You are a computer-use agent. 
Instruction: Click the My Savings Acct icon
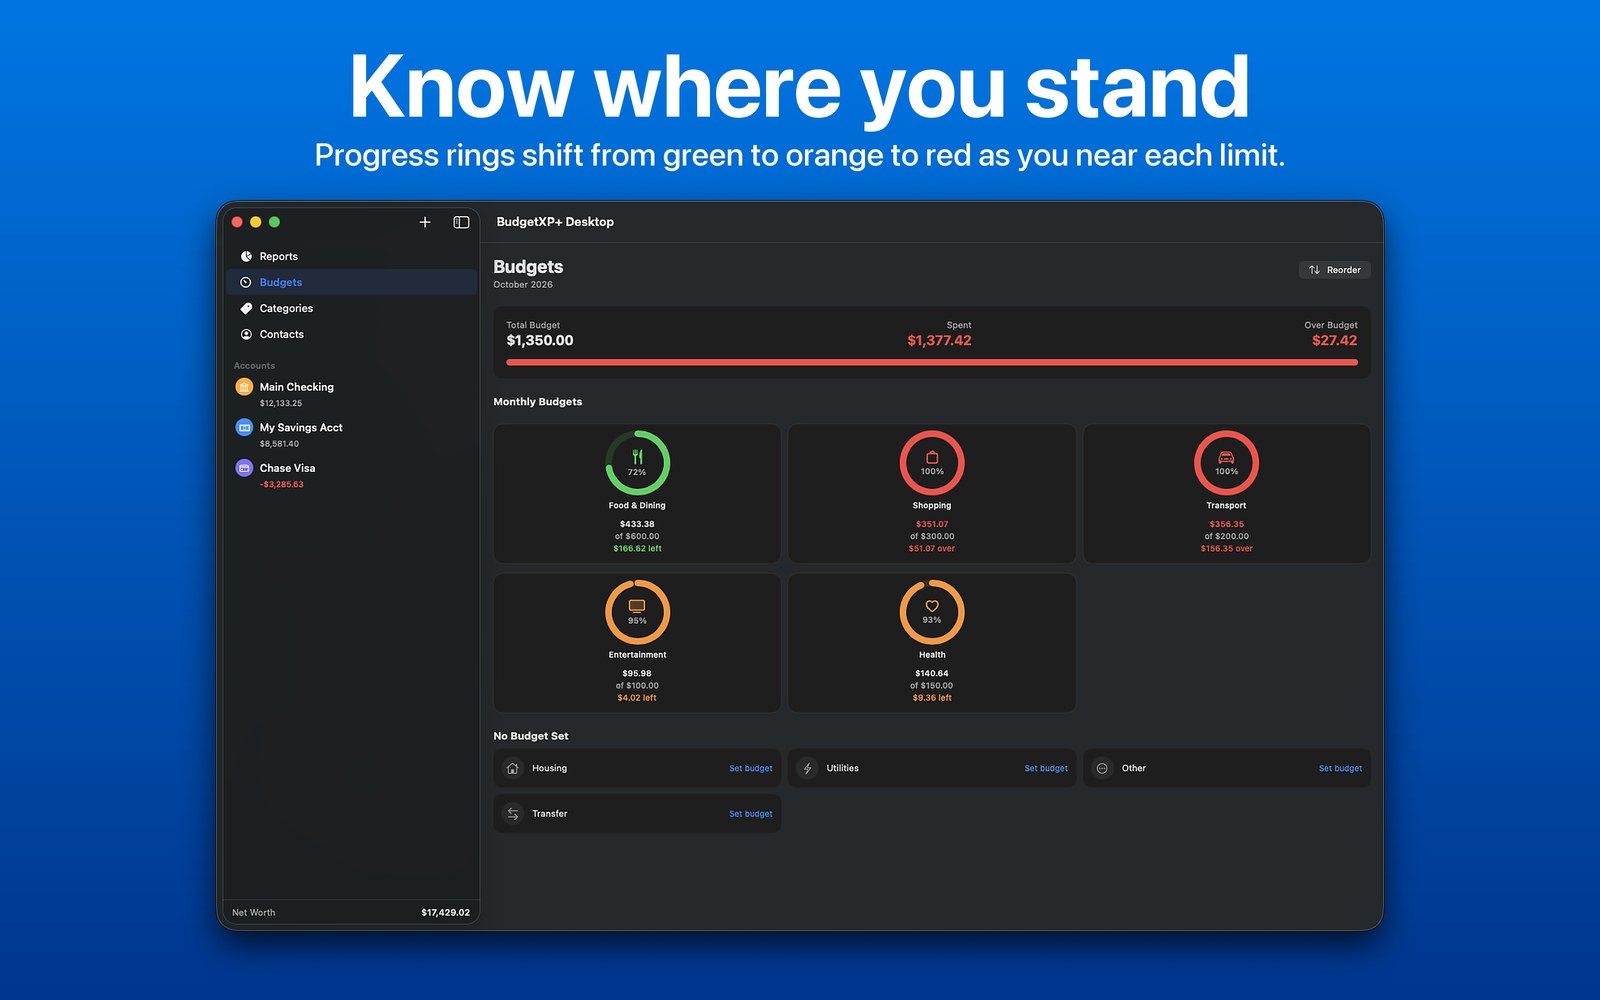click(244, 428)
